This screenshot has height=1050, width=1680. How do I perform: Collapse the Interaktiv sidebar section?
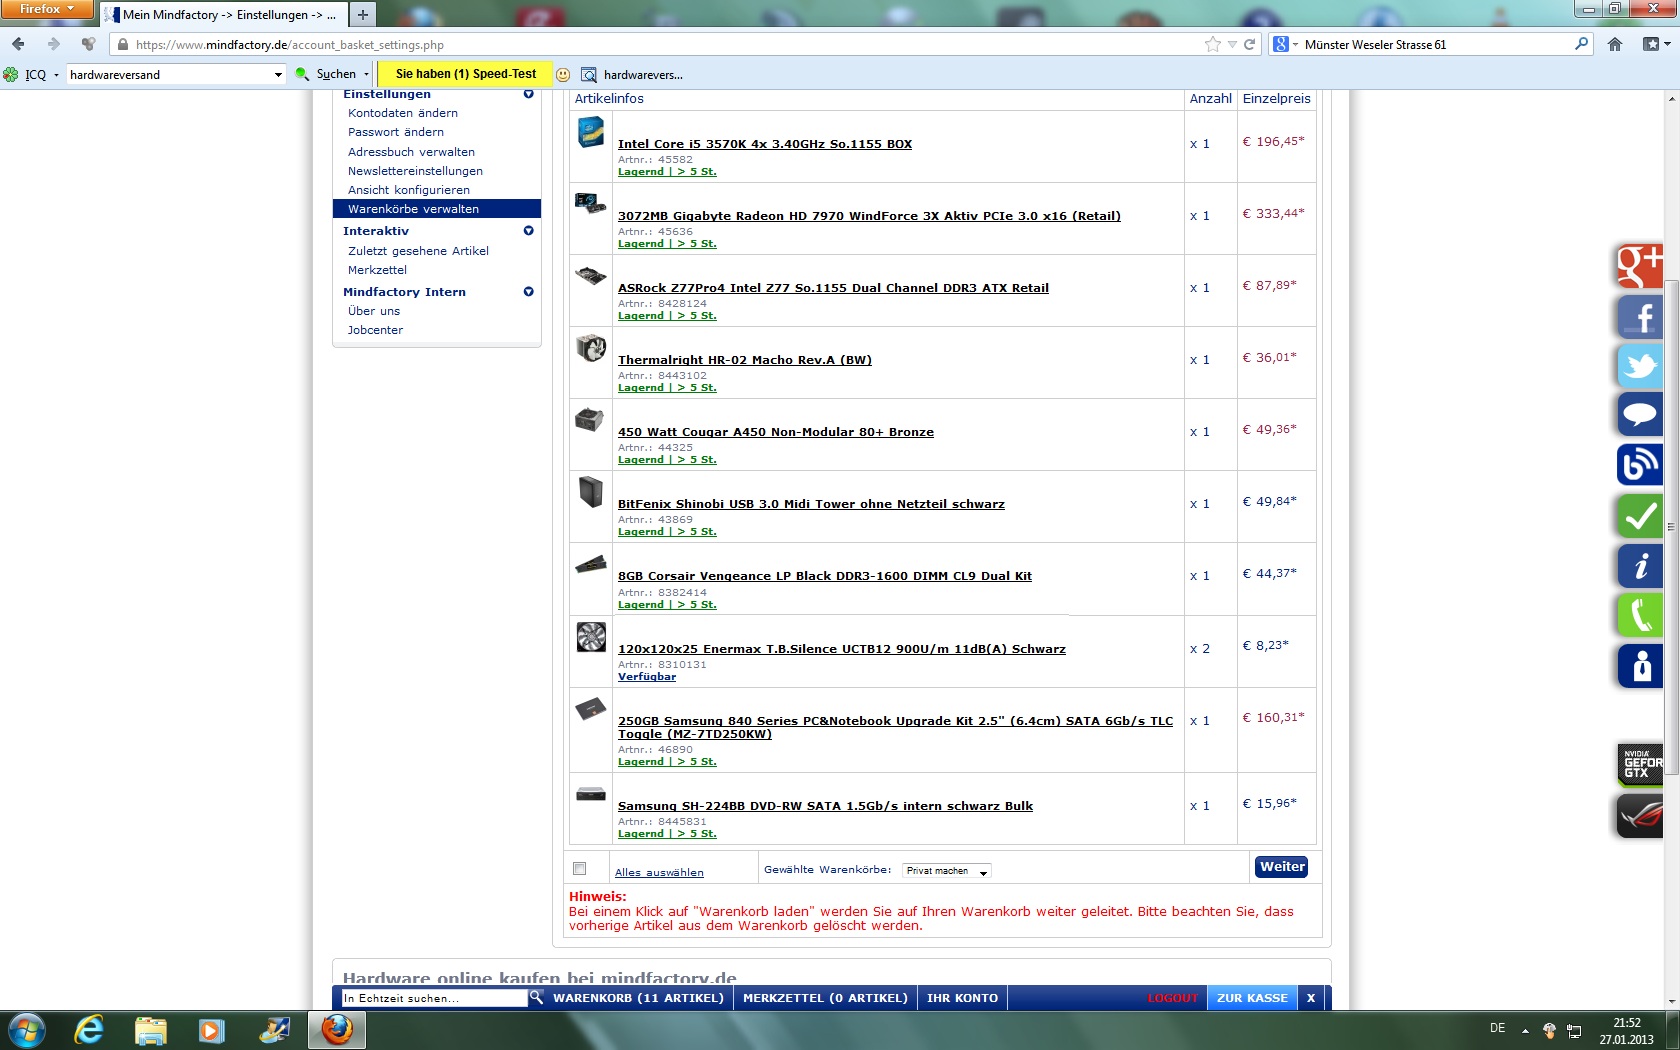(x=529, y=231)
